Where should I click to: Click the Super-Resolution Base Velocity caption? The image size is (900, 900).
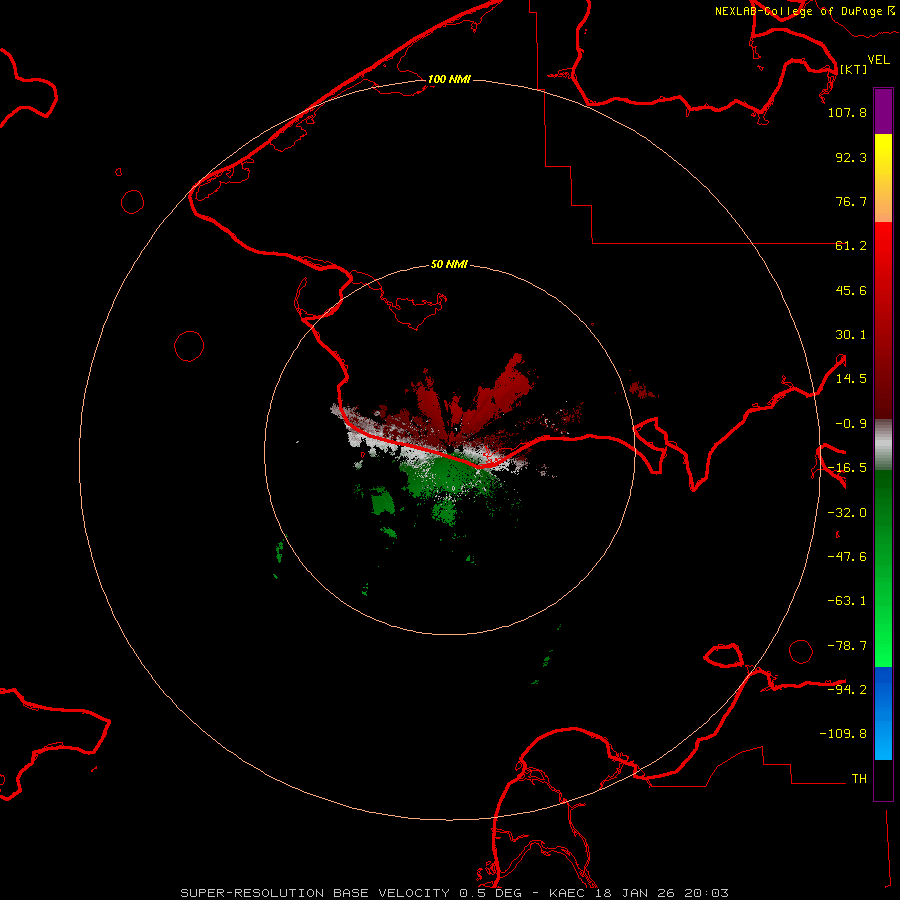point(455,893)
